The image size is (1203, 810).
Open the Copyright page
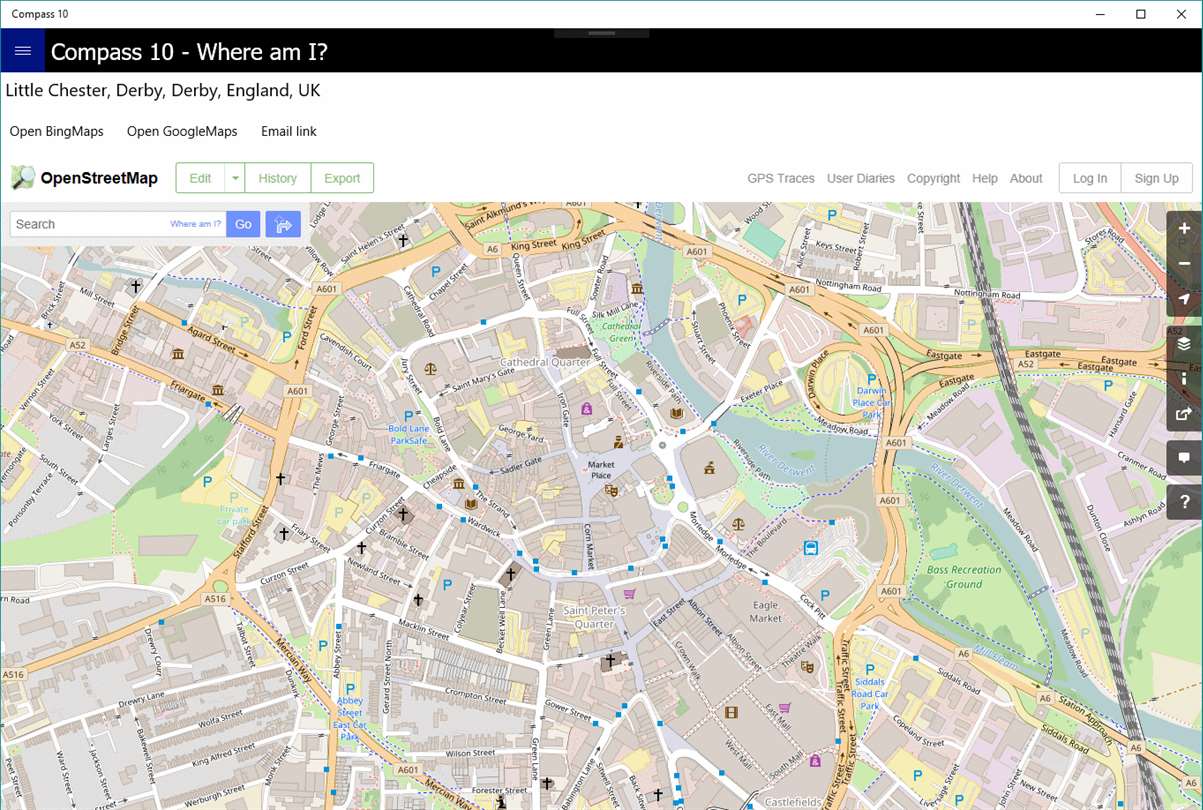[933, 178]
